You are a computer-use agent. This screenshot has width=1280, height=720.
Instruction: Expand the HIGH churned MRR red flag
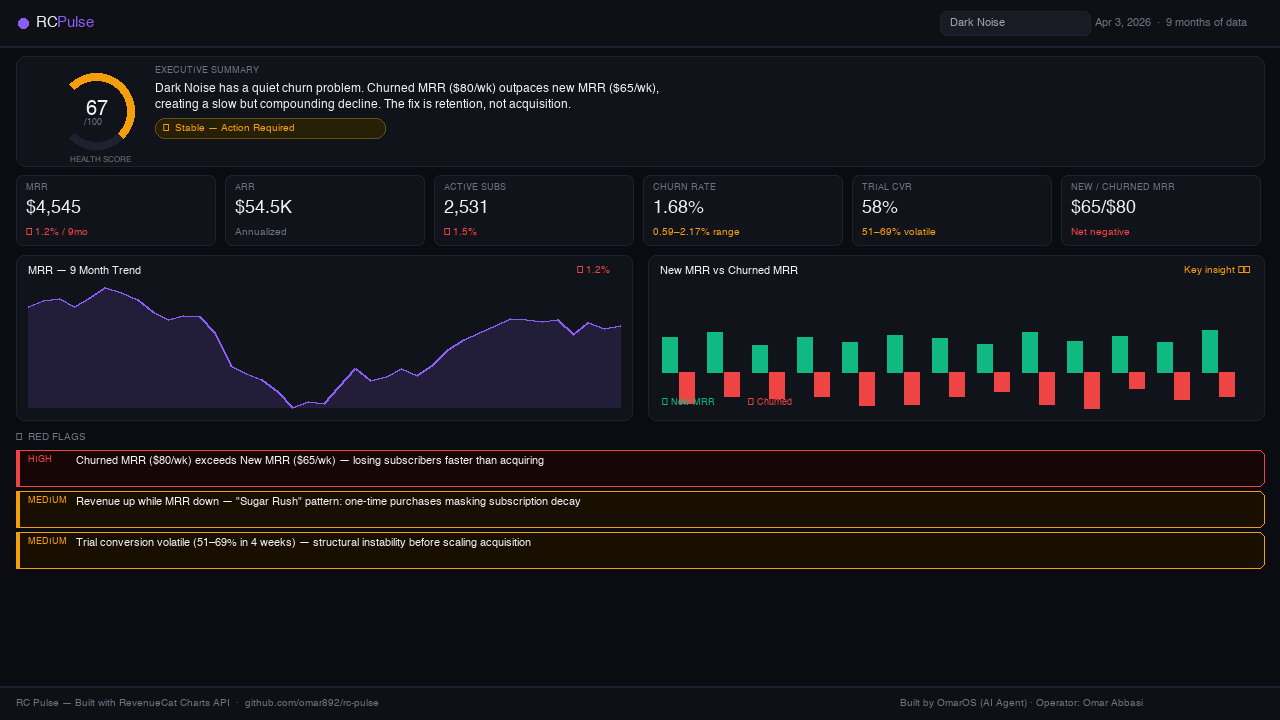640,461
